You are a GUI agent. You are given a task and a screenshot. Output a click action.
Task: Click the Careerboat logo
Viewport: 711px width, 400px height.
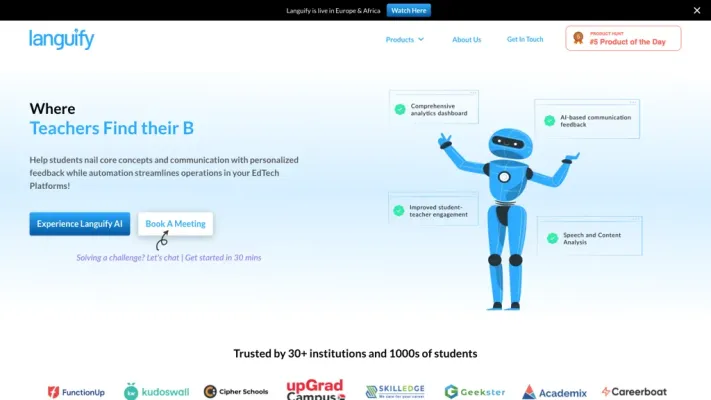[635, 391]
